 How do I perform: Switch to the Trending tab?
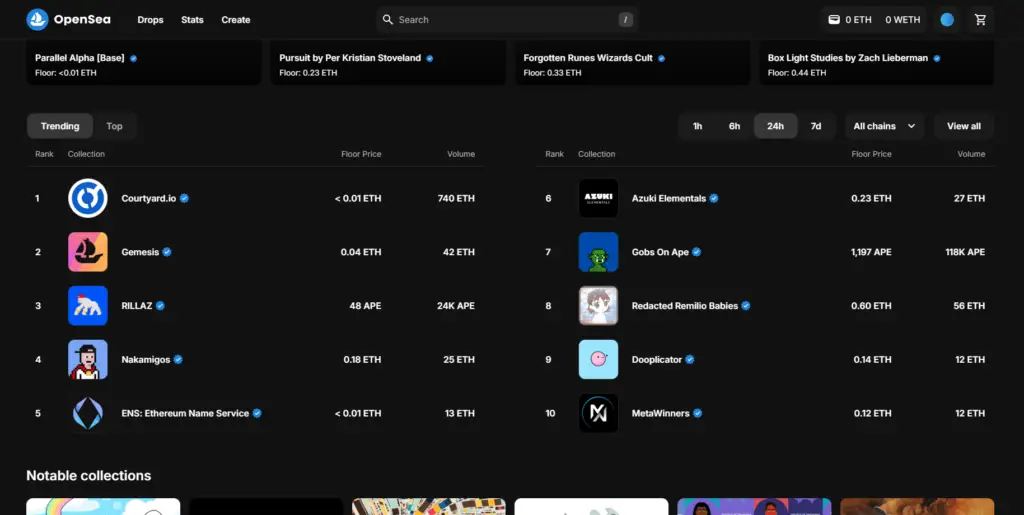60,126
